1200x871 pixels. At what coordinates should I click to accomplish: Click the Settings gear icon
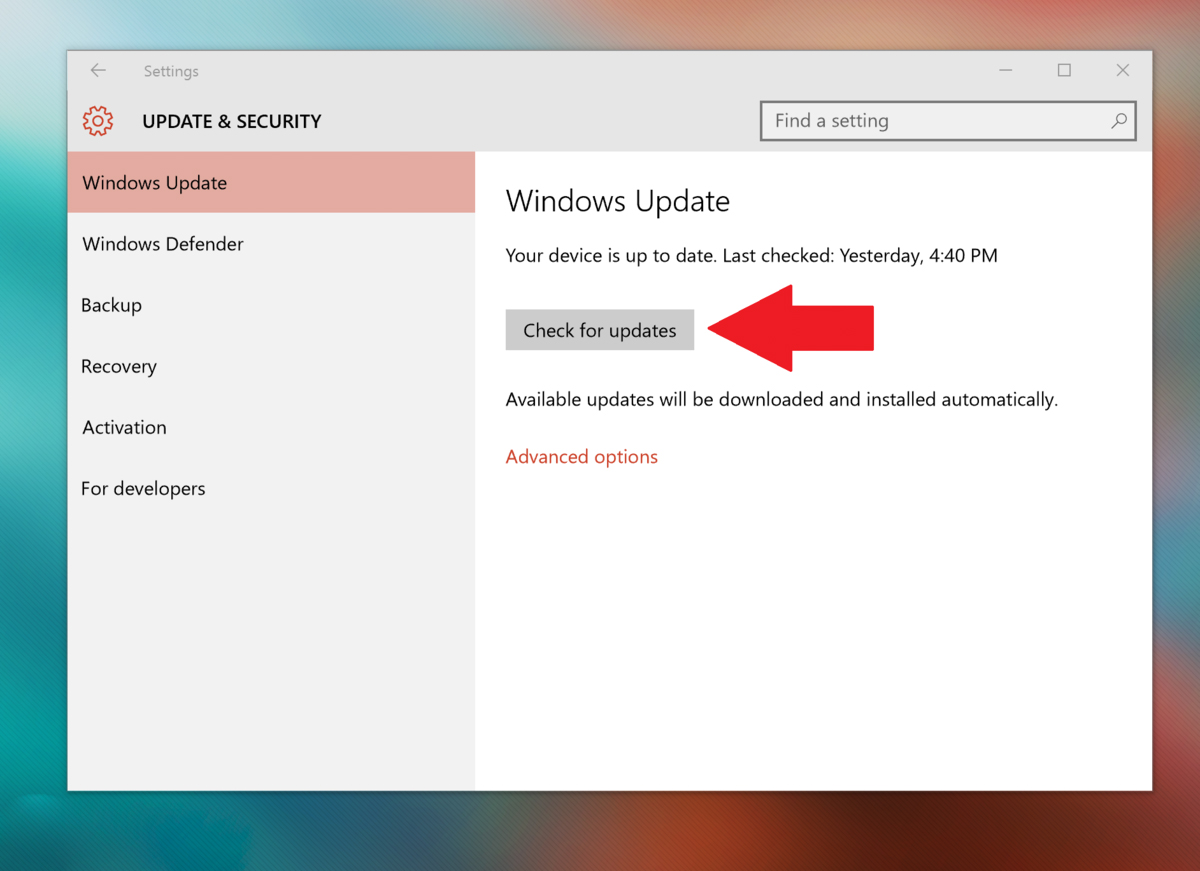click(97, 120)
